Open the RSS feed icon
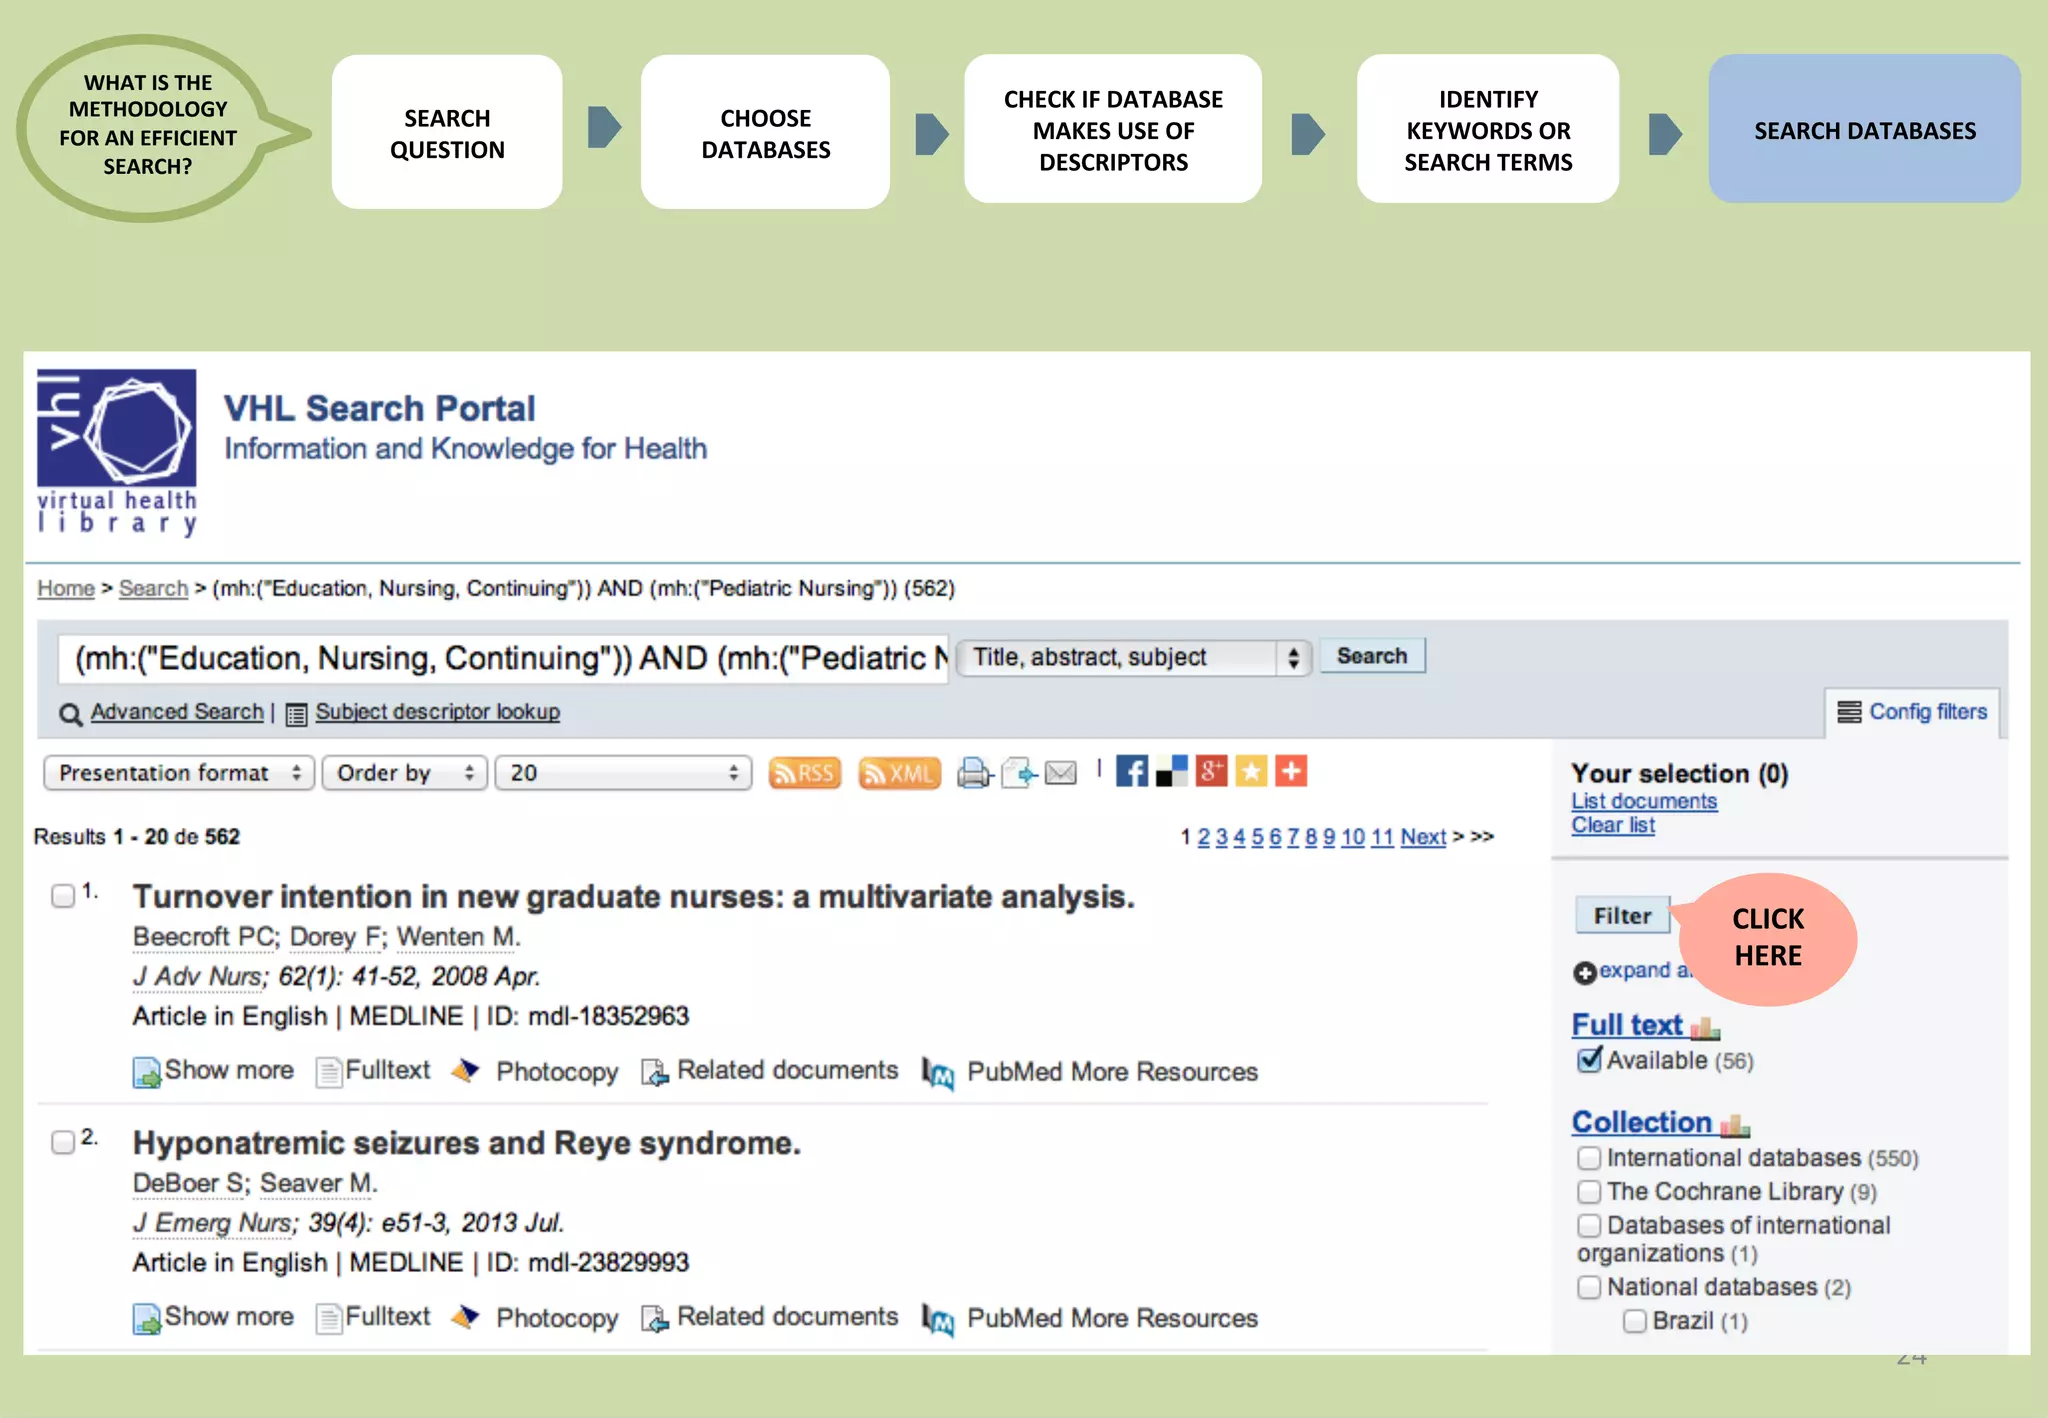Screen dimensions: 2048x1418 (x=805, y=773)
